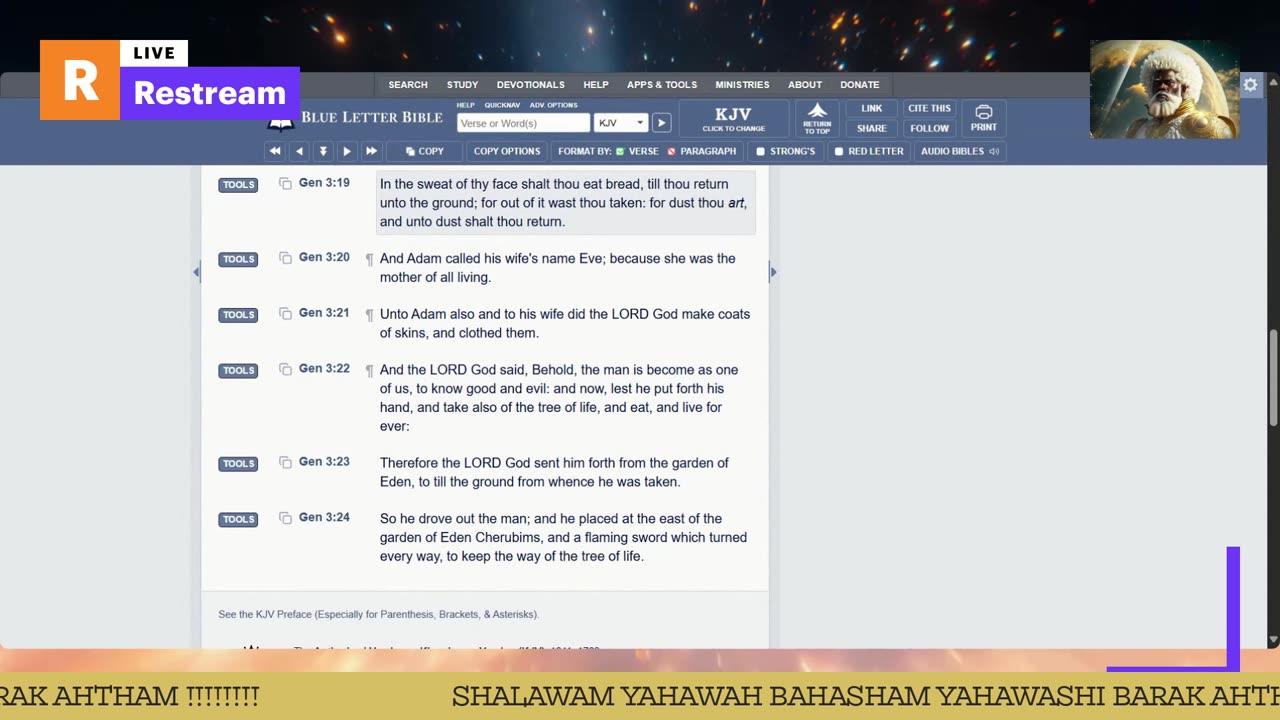Click KJV Click to Change button

[733, 118]
